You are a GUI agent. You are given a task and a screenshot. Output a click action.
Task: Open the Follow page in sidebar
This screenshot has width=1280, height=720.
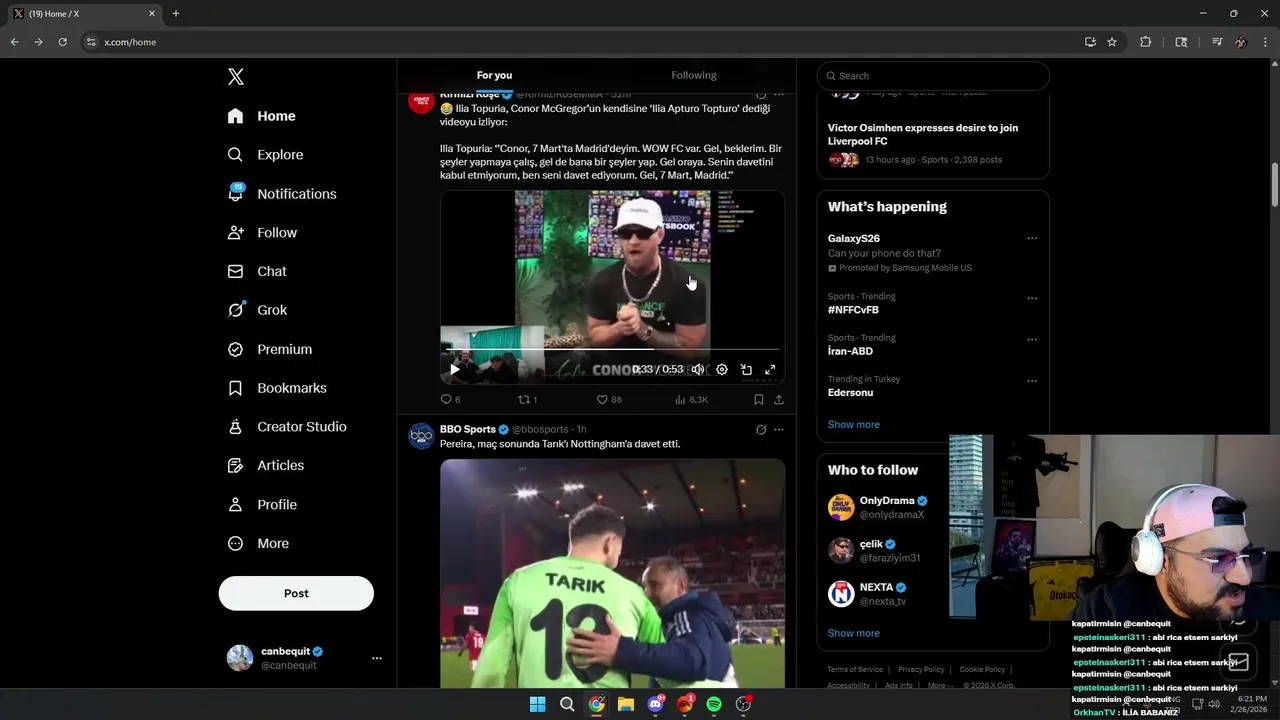262,233
